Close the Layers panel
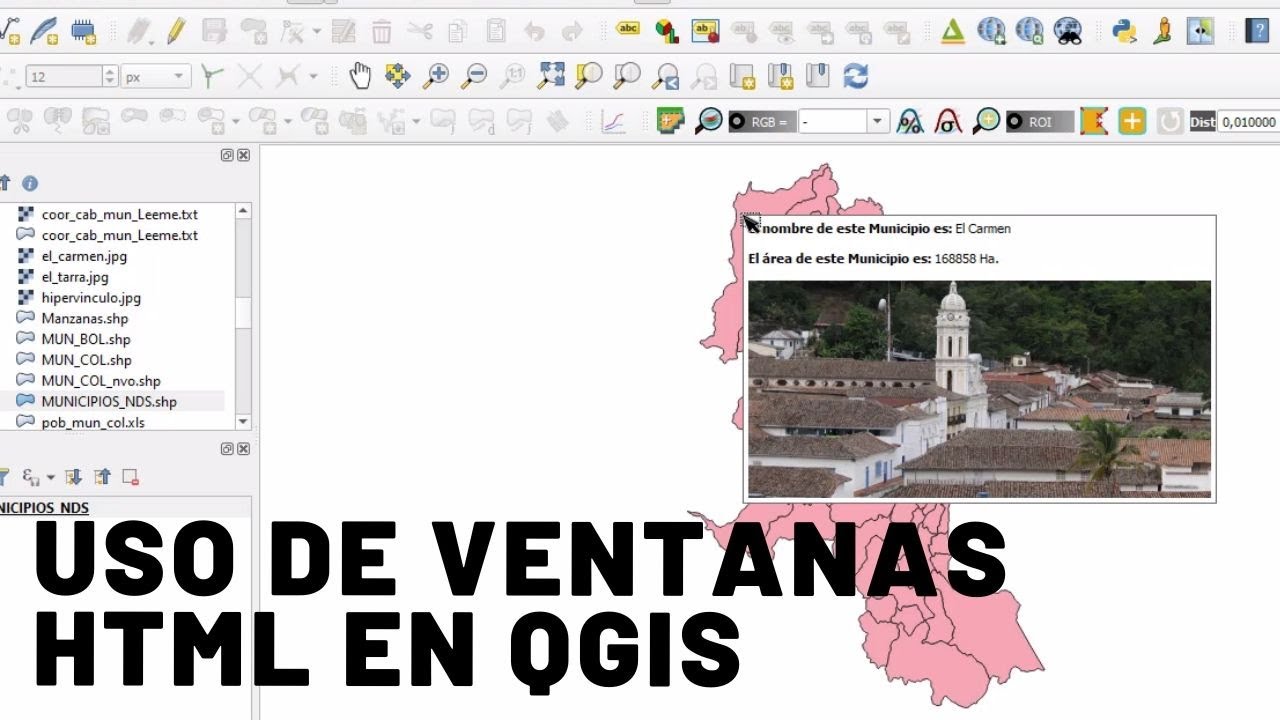This screenshot has width=1280, height=720. coord(243,449)
